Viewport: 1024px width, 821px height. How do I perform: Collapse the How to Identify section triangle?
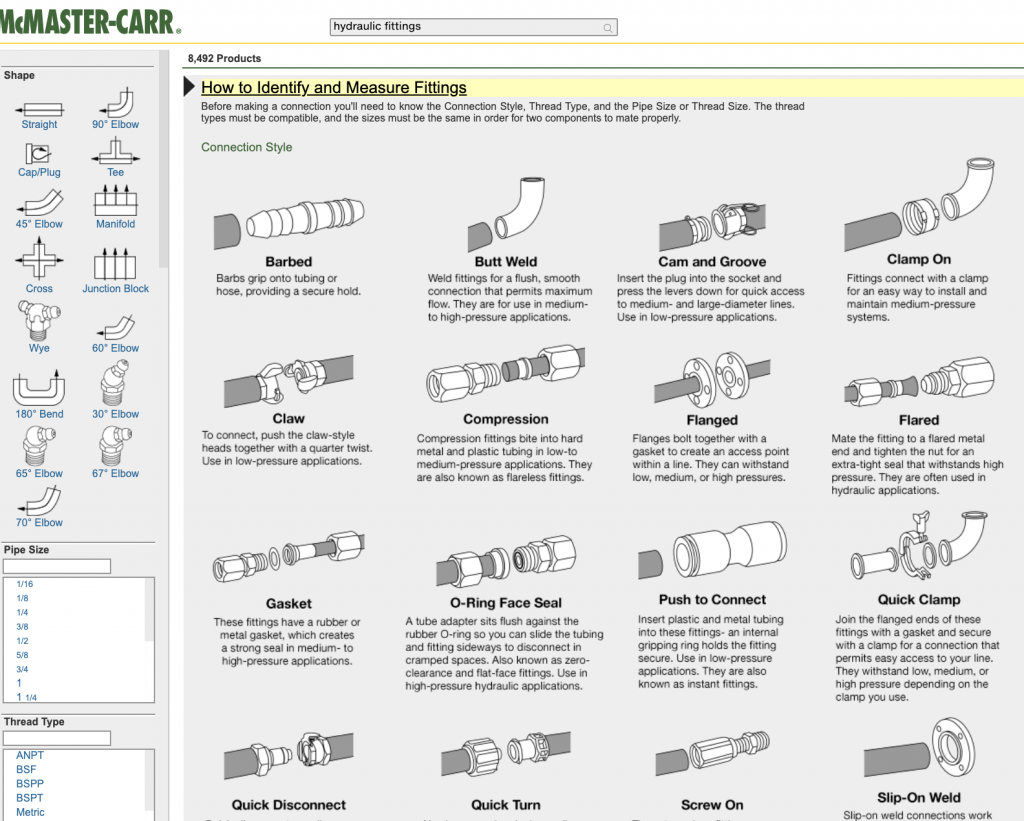click(x=190, y=87)
